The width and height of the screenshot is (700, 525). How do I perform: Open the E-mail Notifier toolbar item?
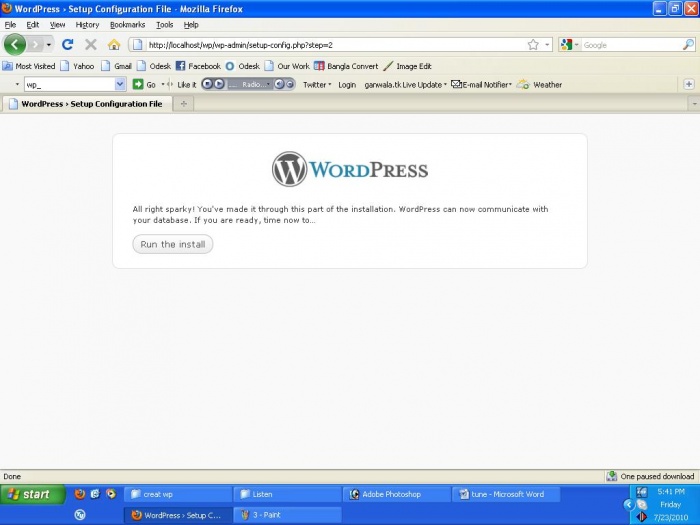(481, 84)
